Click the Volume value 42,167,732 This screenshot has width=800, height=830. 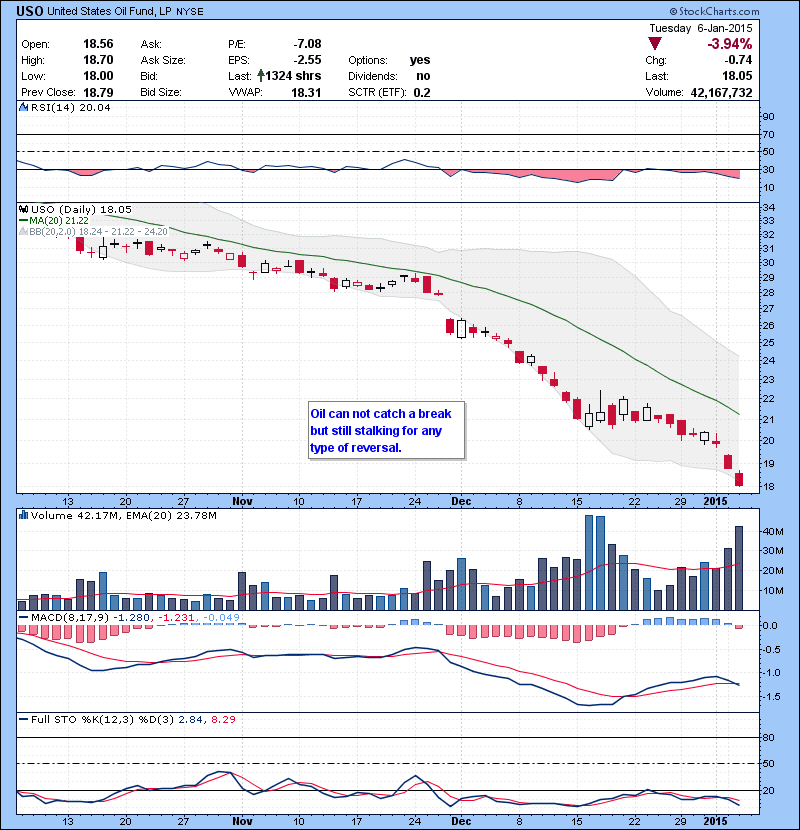(721, 93)
